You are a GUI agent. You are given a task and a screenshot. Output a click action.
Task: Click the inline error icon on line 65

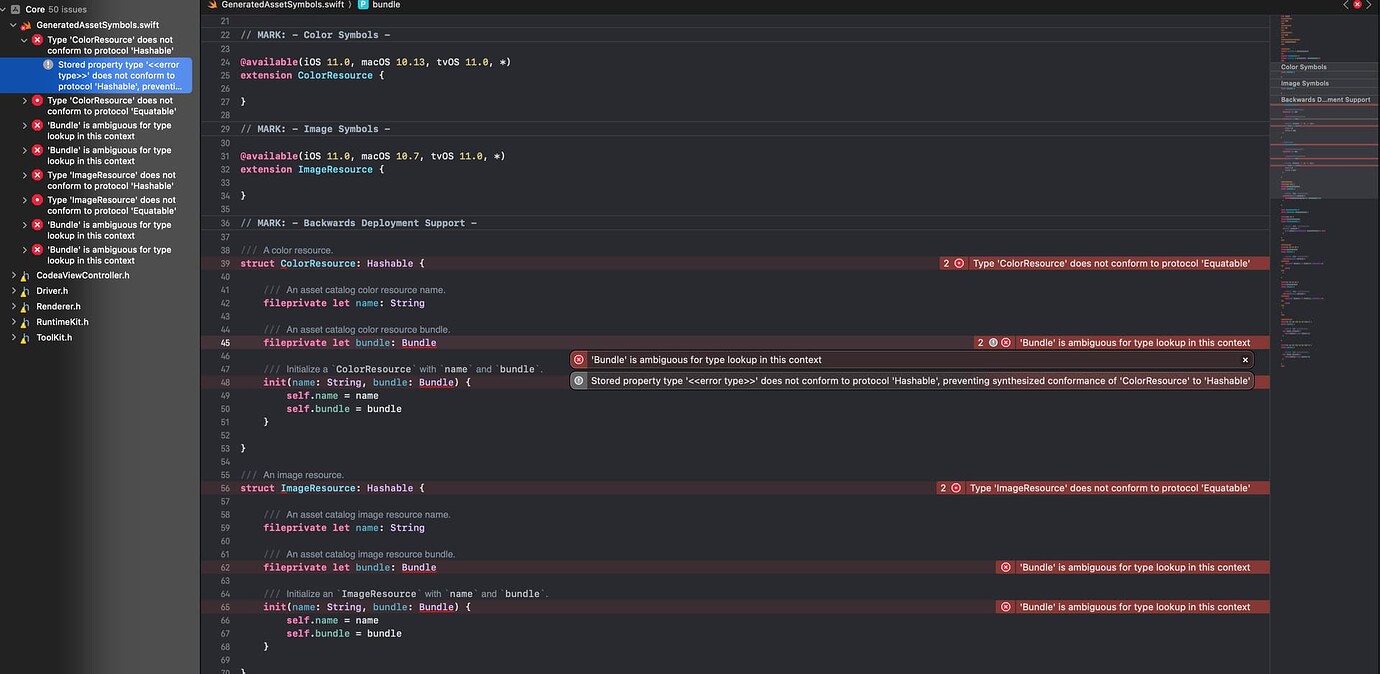pos(1006,607)
